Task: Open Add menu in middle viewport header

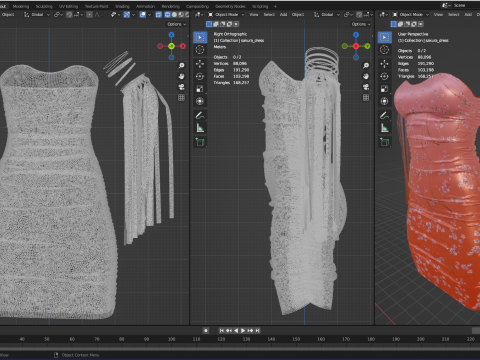Action: point(283,15)
